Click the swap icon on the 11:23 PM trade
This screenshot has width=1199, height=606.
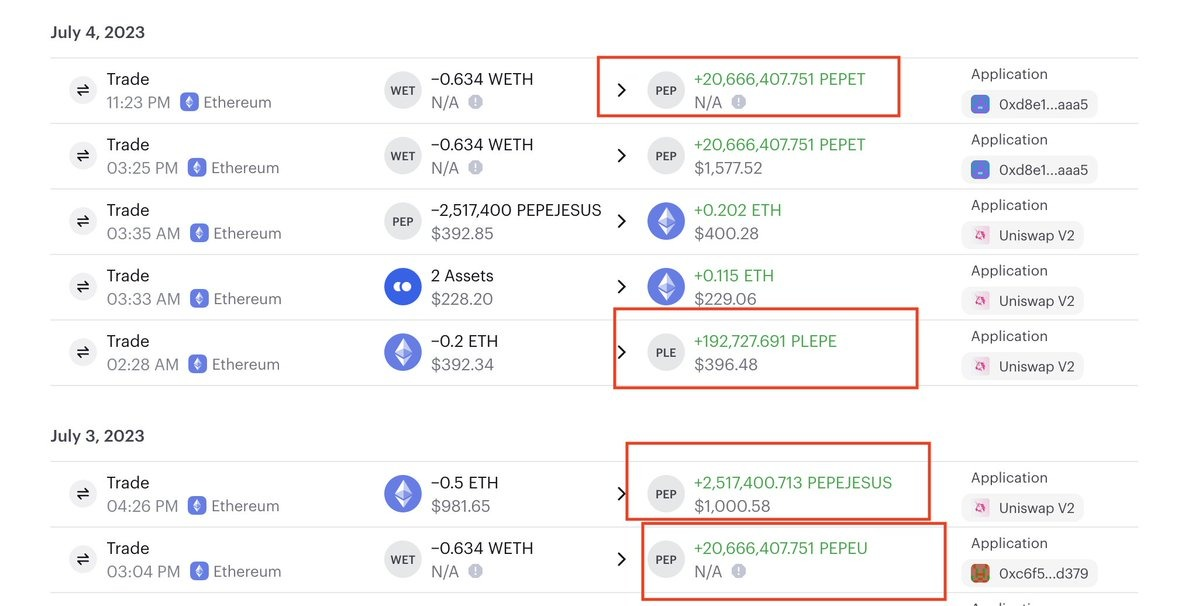tap(81, 90)
